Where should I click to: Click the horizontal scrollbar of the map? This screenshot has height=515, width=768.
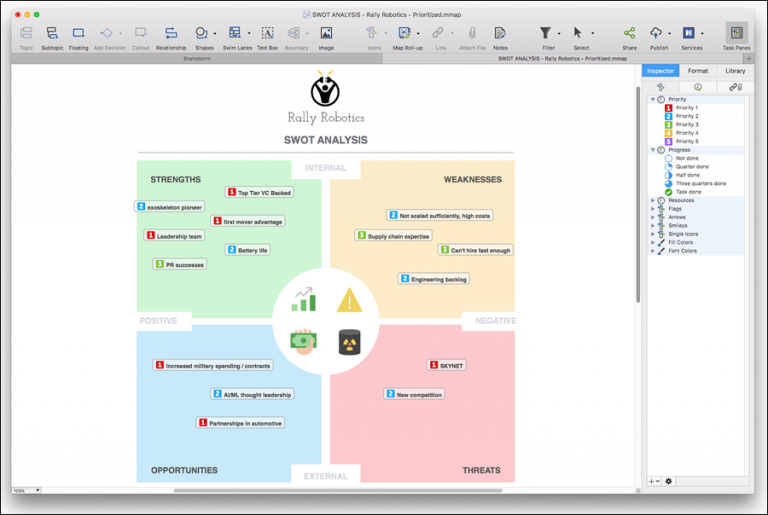pos(338,490)
